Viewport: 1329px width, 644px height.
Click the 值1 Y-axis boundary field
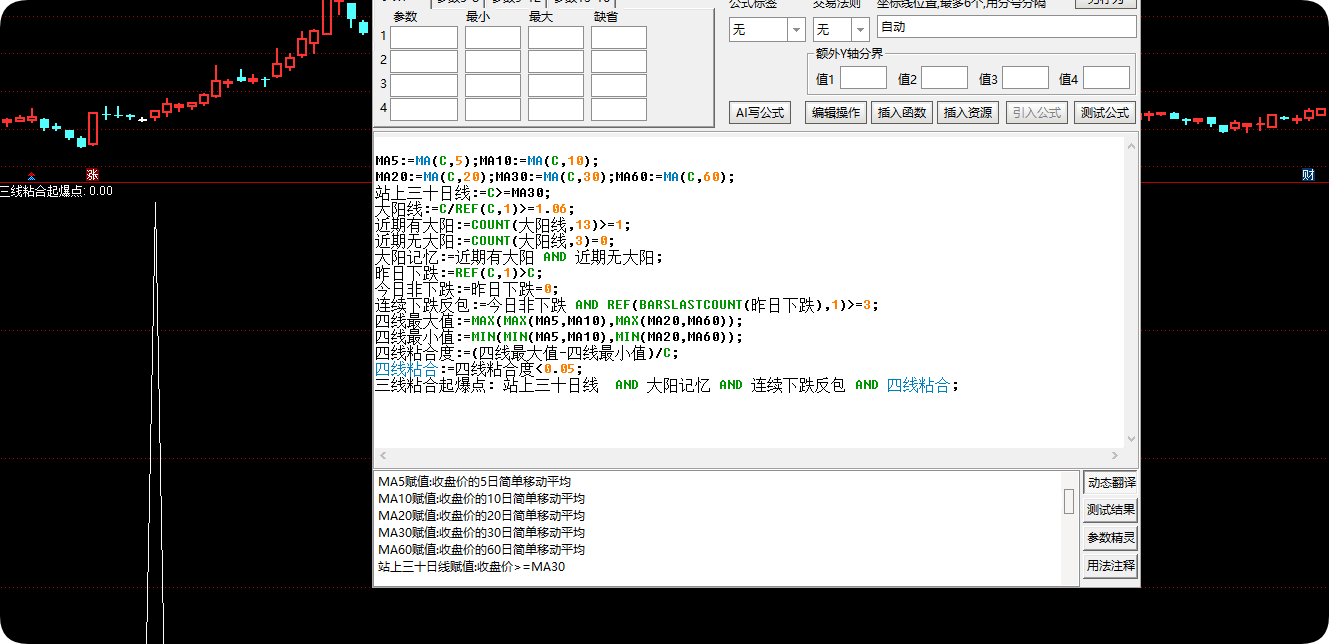click(863, 78)
